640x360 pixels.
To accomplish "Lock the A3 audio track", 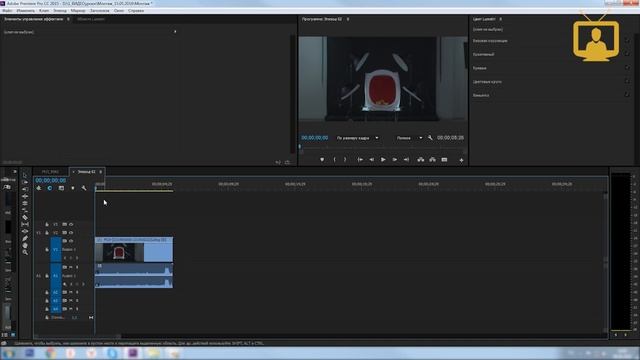I will [47, 301].
